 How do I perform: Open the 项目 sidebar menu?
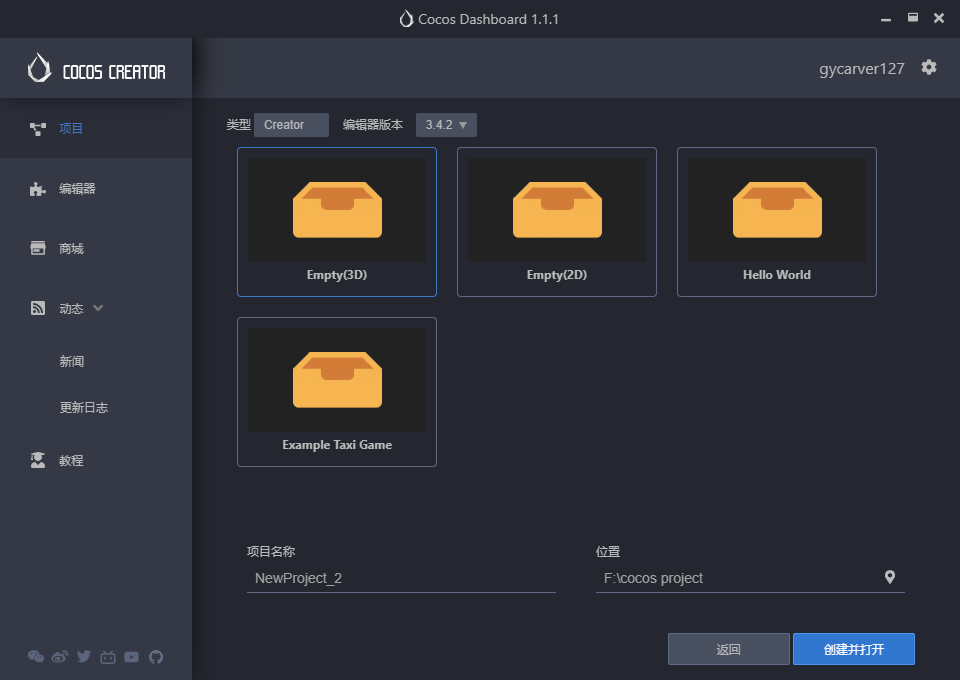[x=96, y=129]
